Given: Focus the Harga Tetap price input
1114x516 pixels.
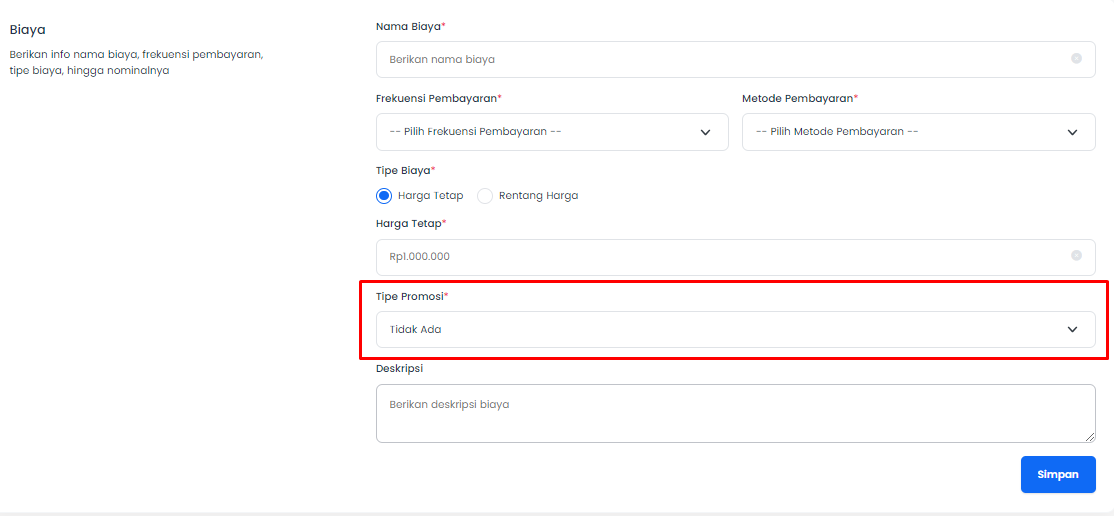Looking at the screenshot, I should (x=735, y=257).
